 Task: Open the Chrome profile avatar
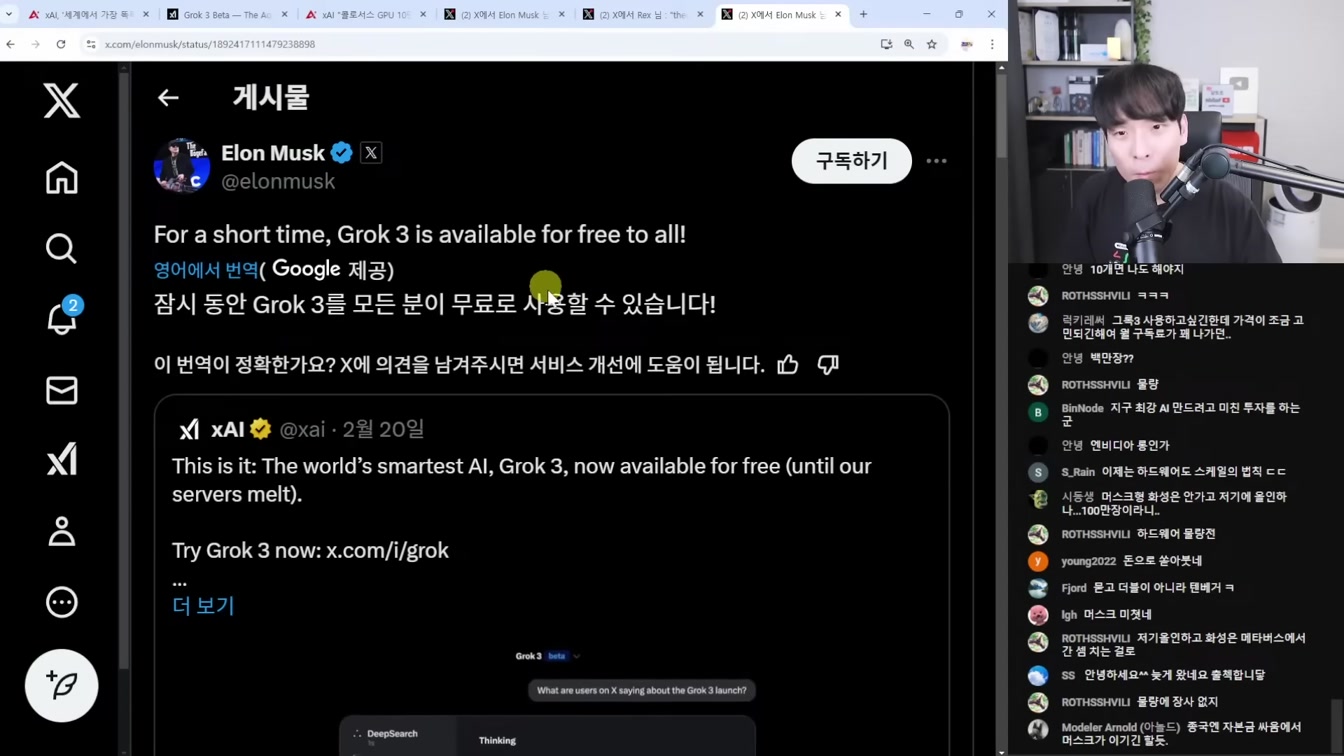[967, 44]
